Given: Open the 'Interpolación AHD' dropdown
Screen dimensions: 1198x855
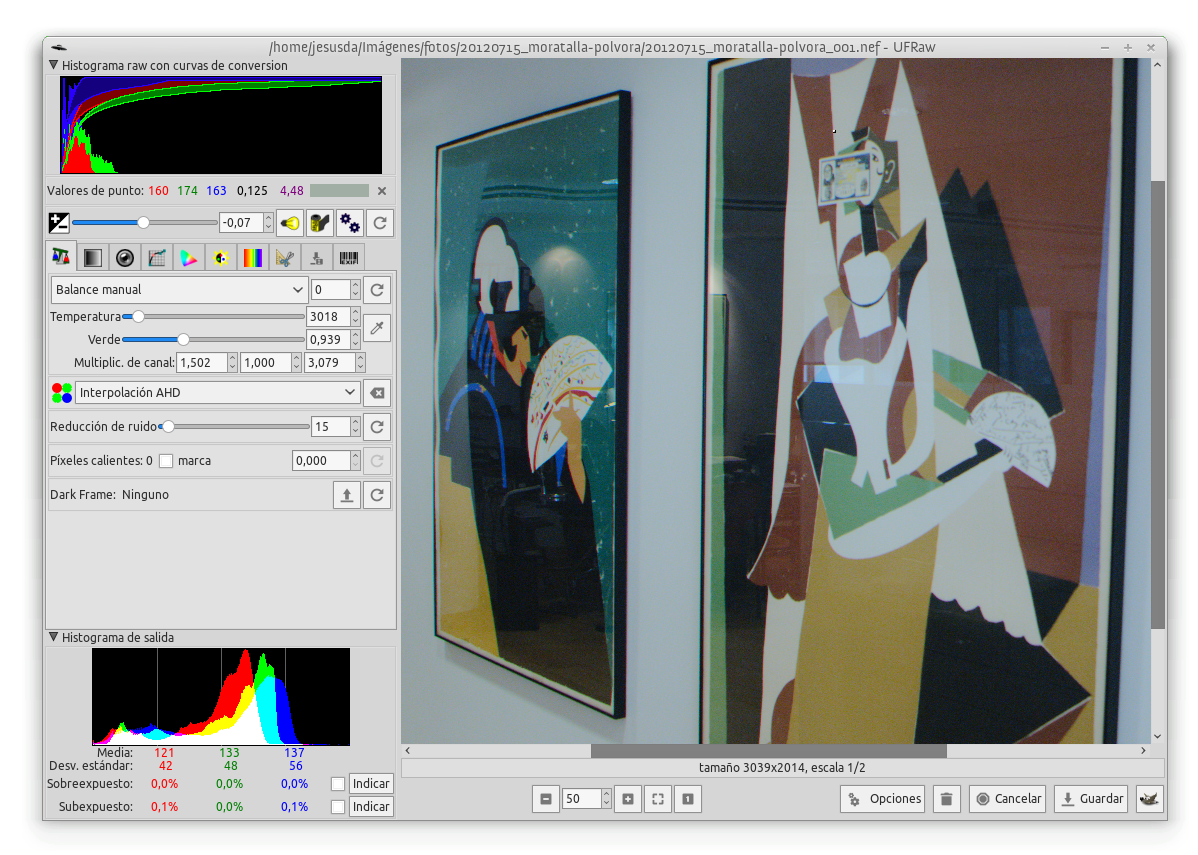Looking at the screenshot, I should click(x=218, y=393).
